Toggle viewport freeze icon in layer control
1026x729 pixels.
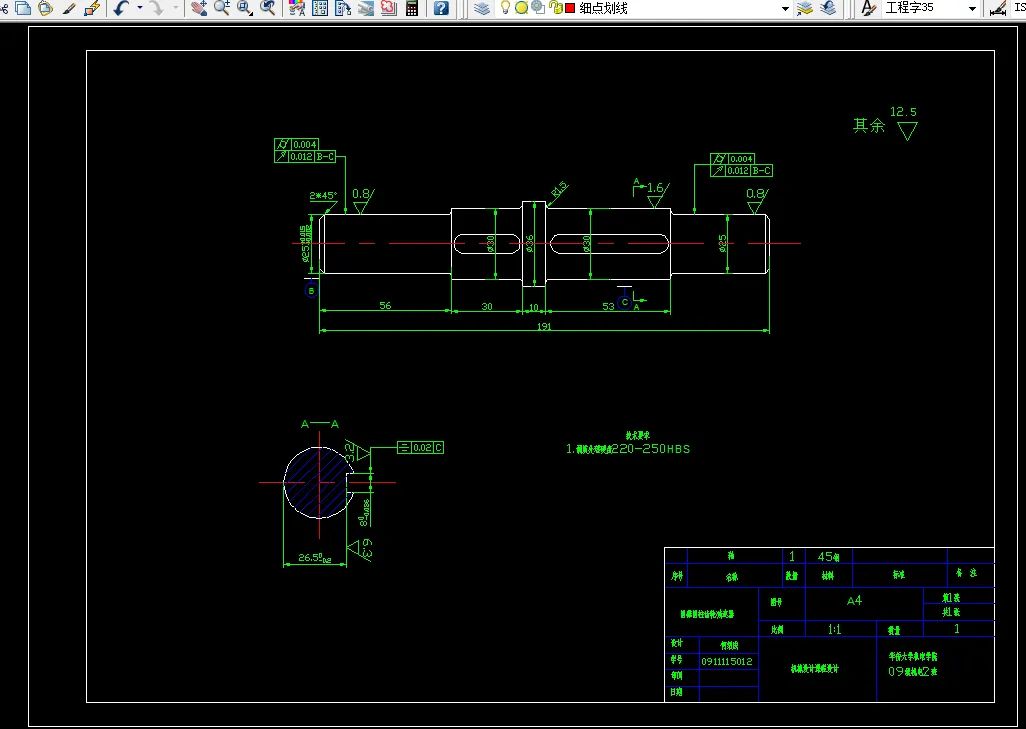click(x=538, y=8)
